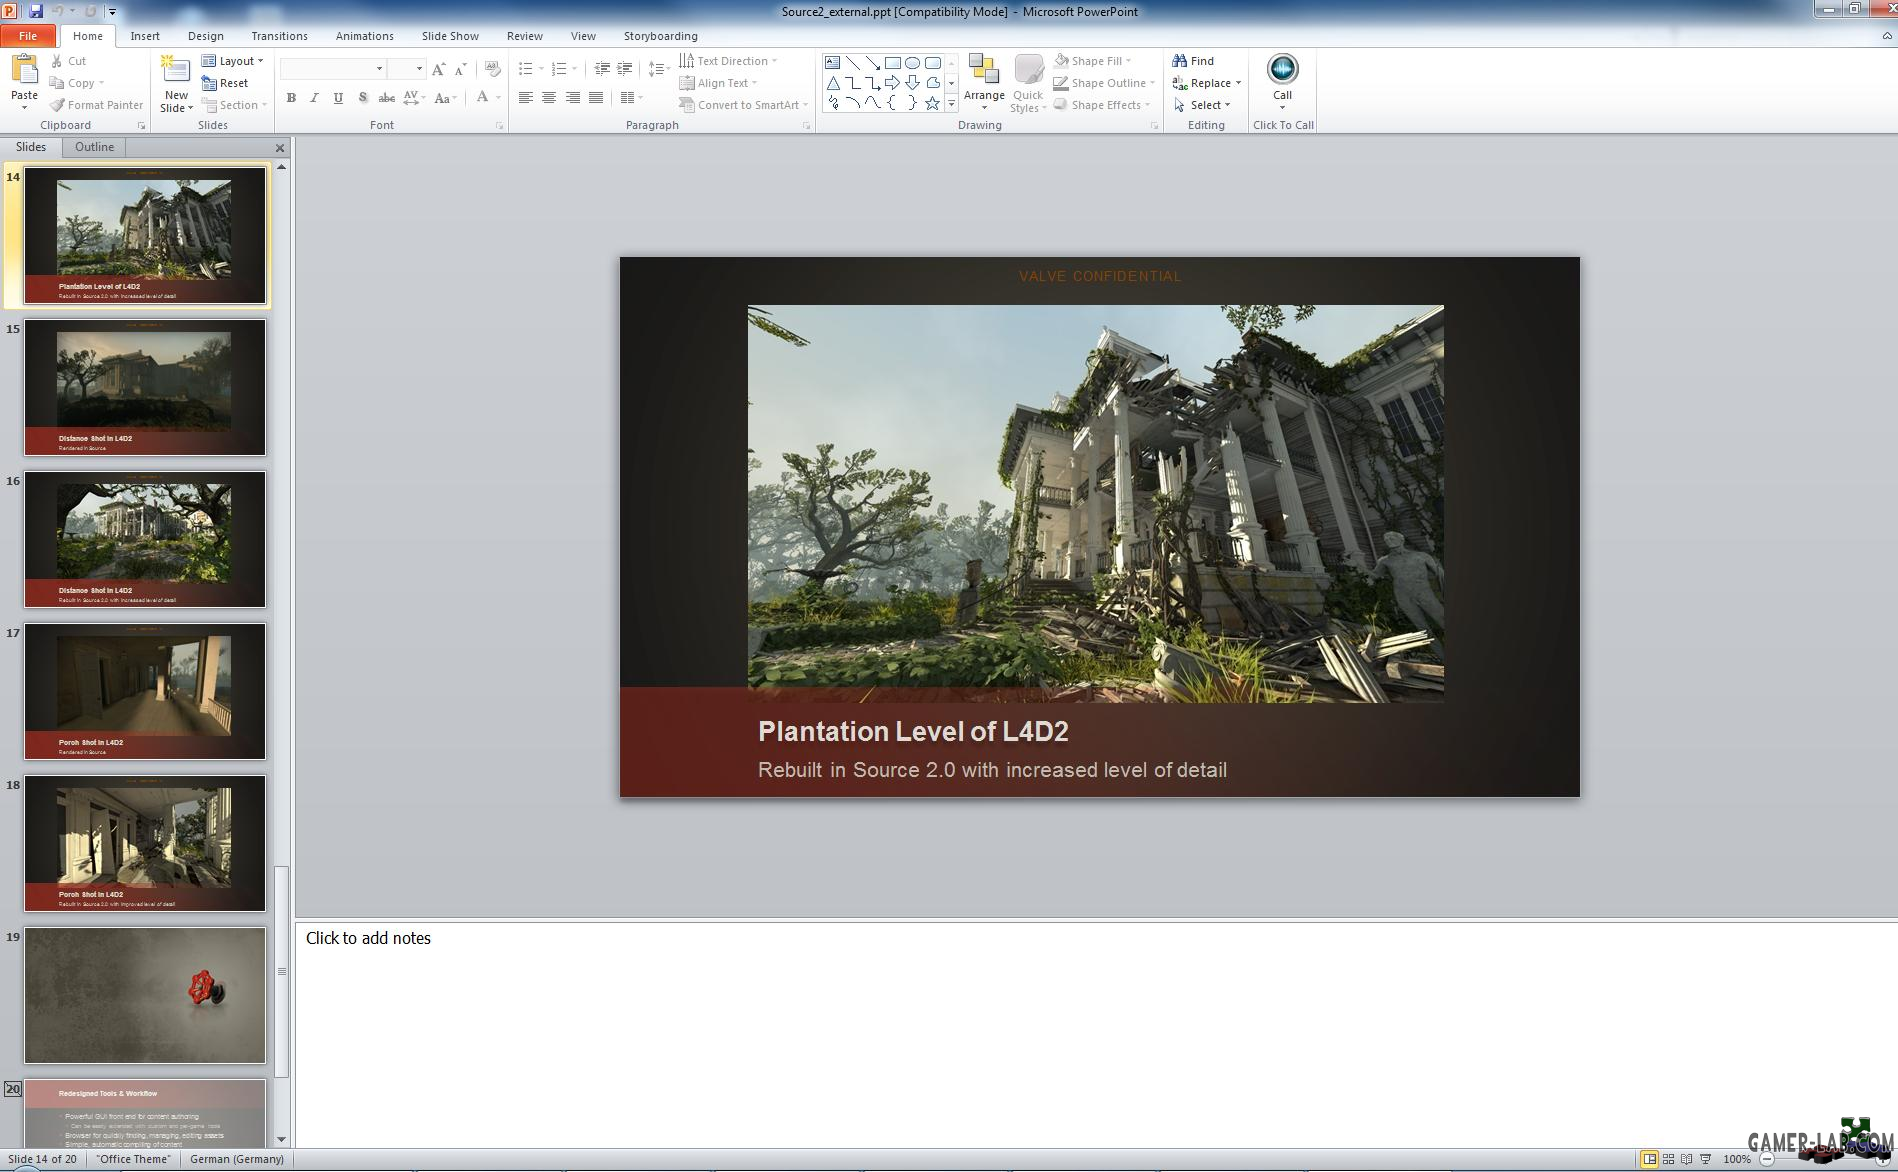The width and height of the screenshot is (1898, 1172).
Task: Open the File tab
Action: (28, 36)
